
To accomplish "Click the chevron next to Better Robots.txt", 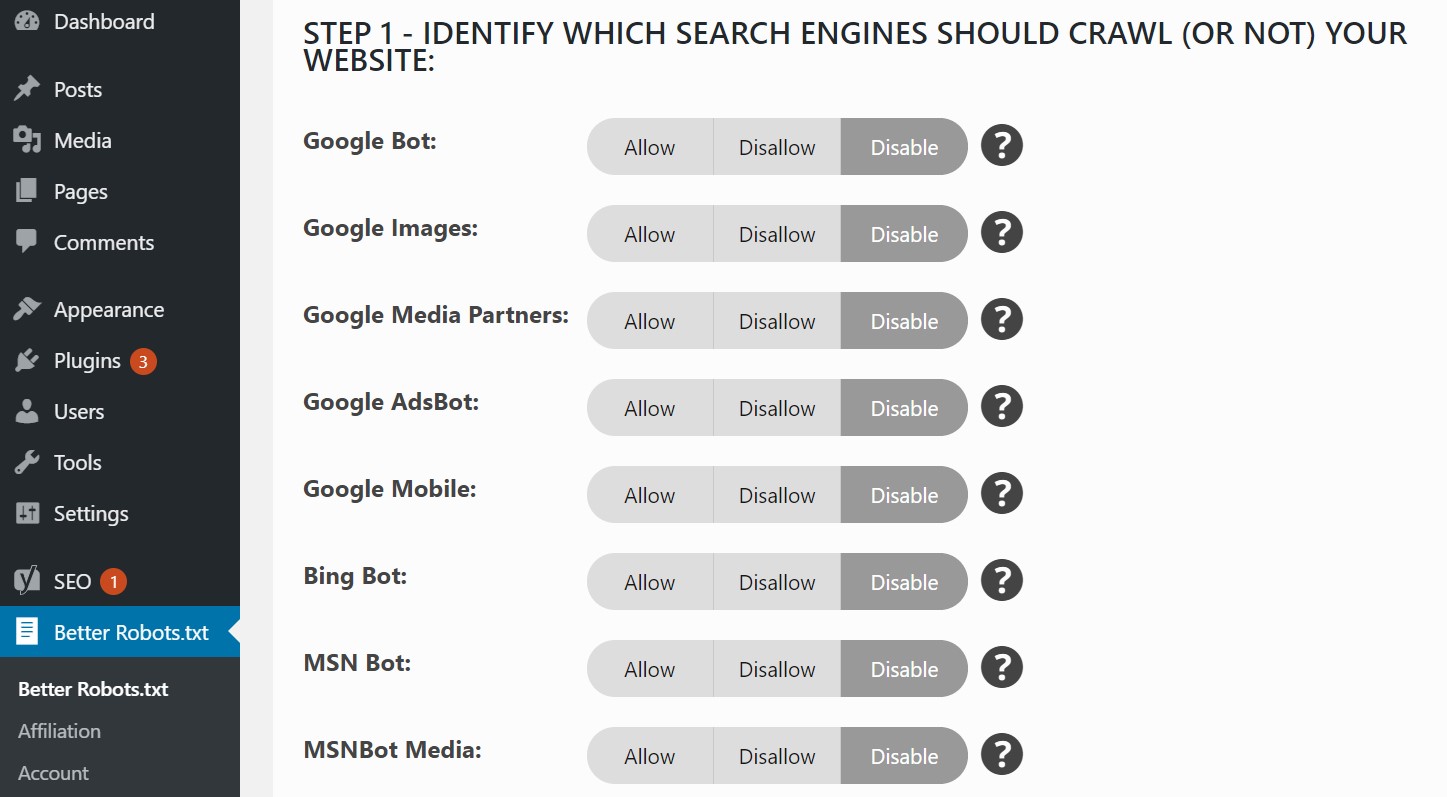I will [233, 632].
